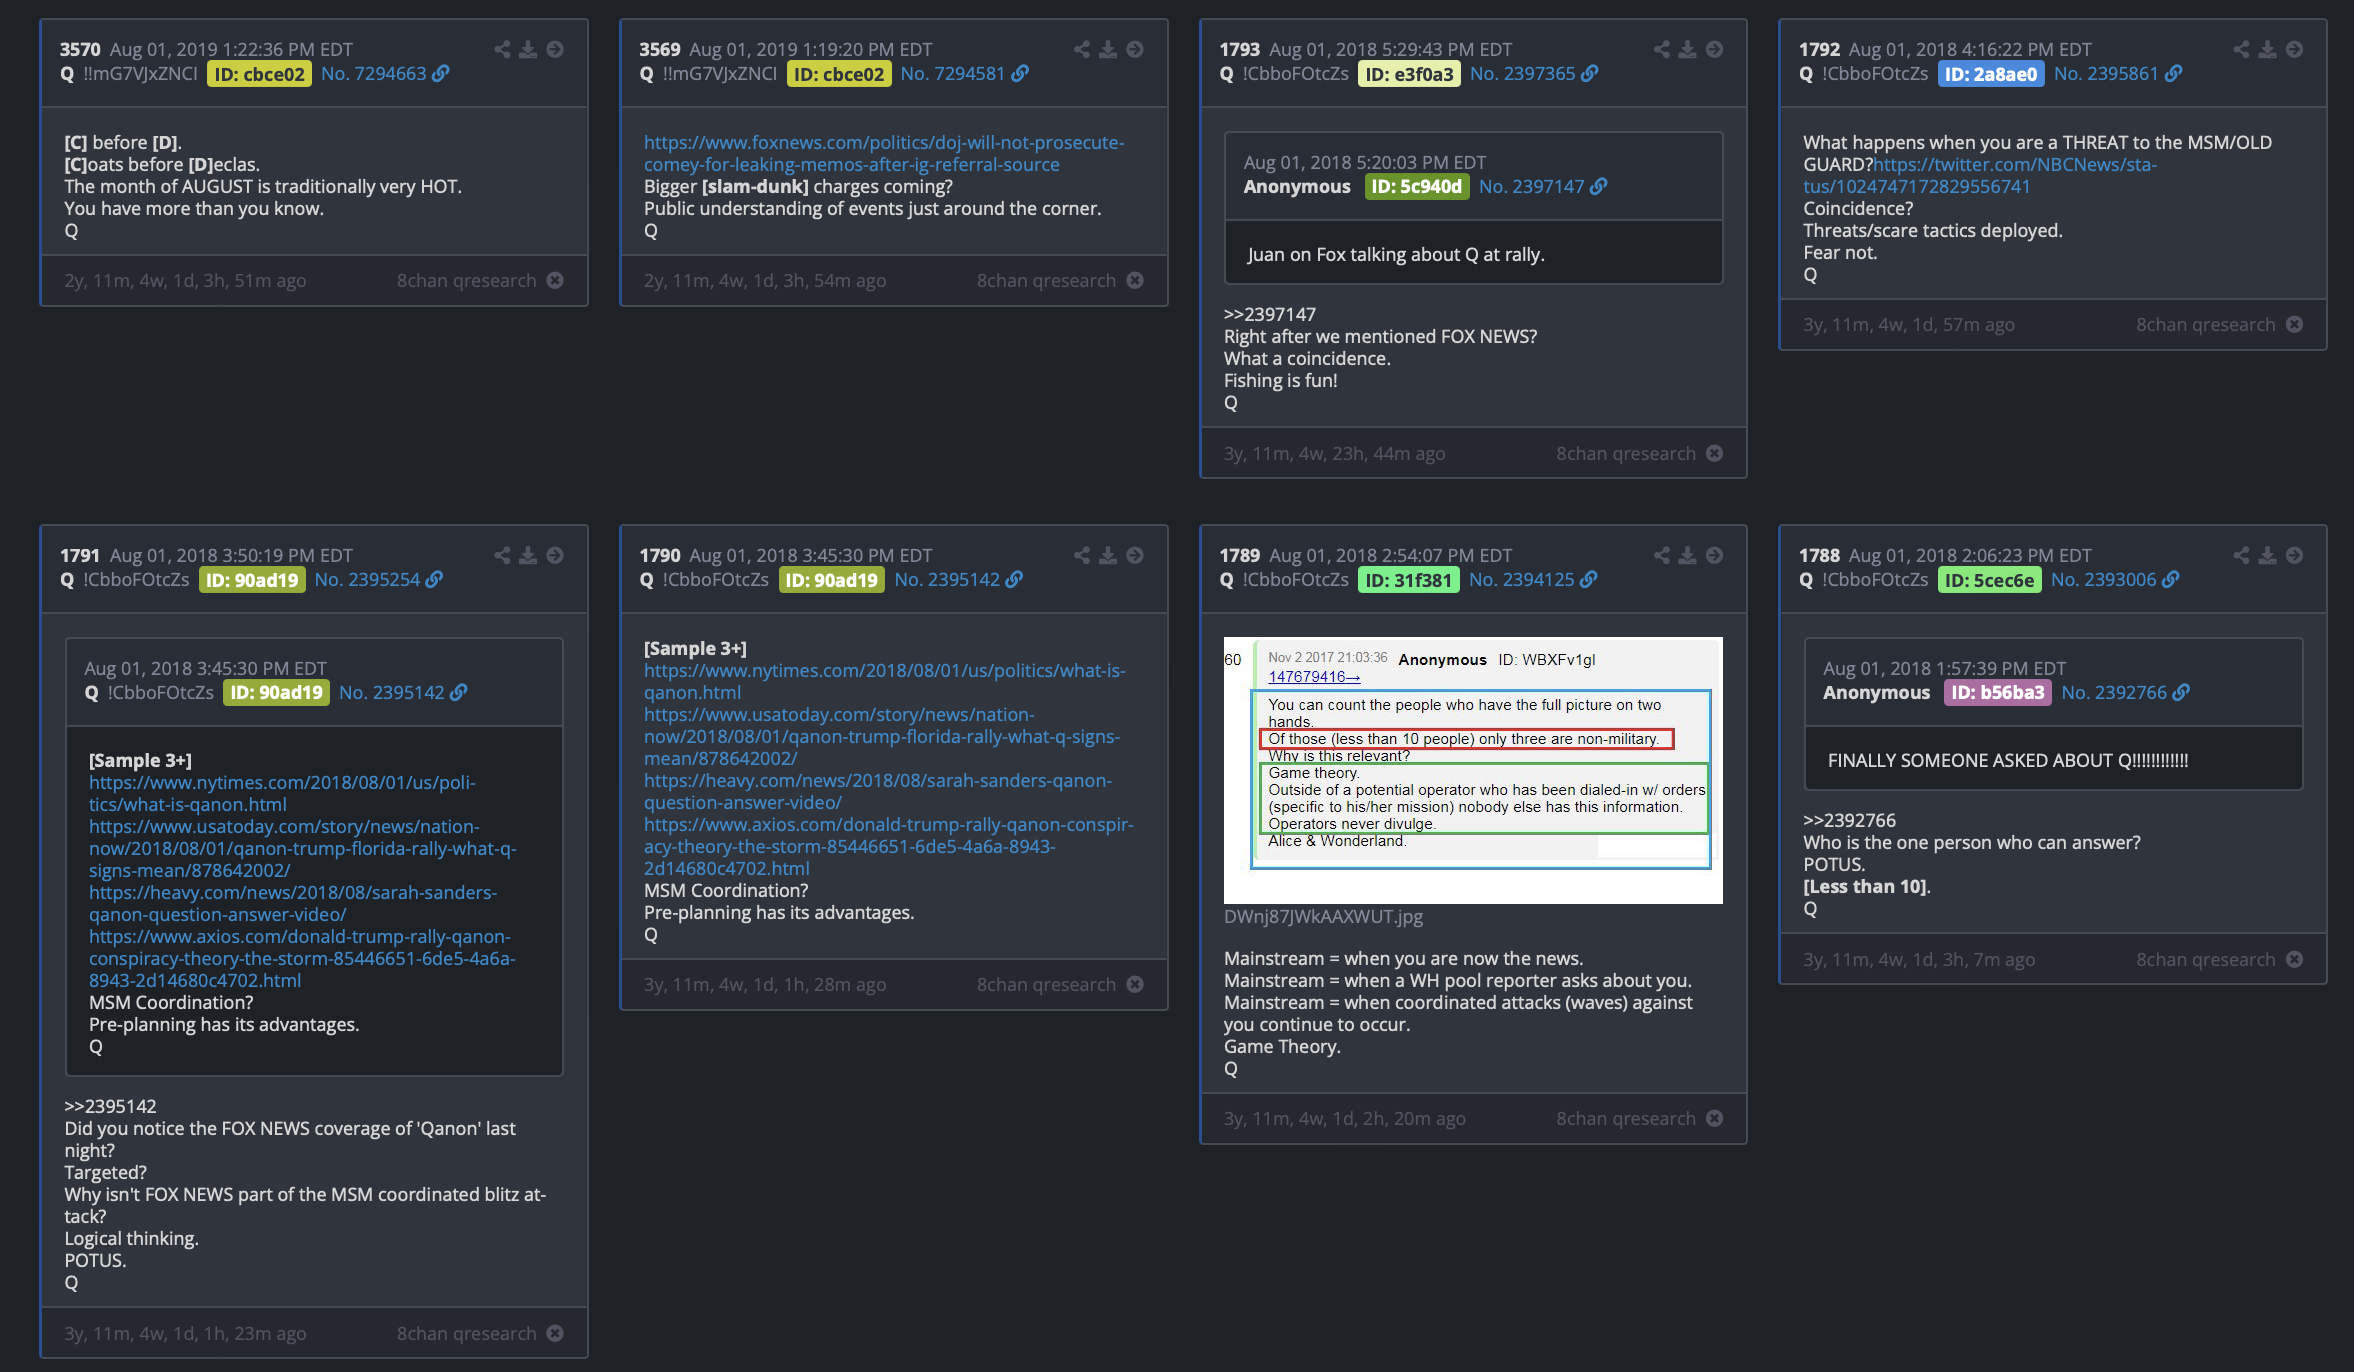2354x1372 pixels.
Task: Click reply reference >>2397147
Action: (1270, 315)
